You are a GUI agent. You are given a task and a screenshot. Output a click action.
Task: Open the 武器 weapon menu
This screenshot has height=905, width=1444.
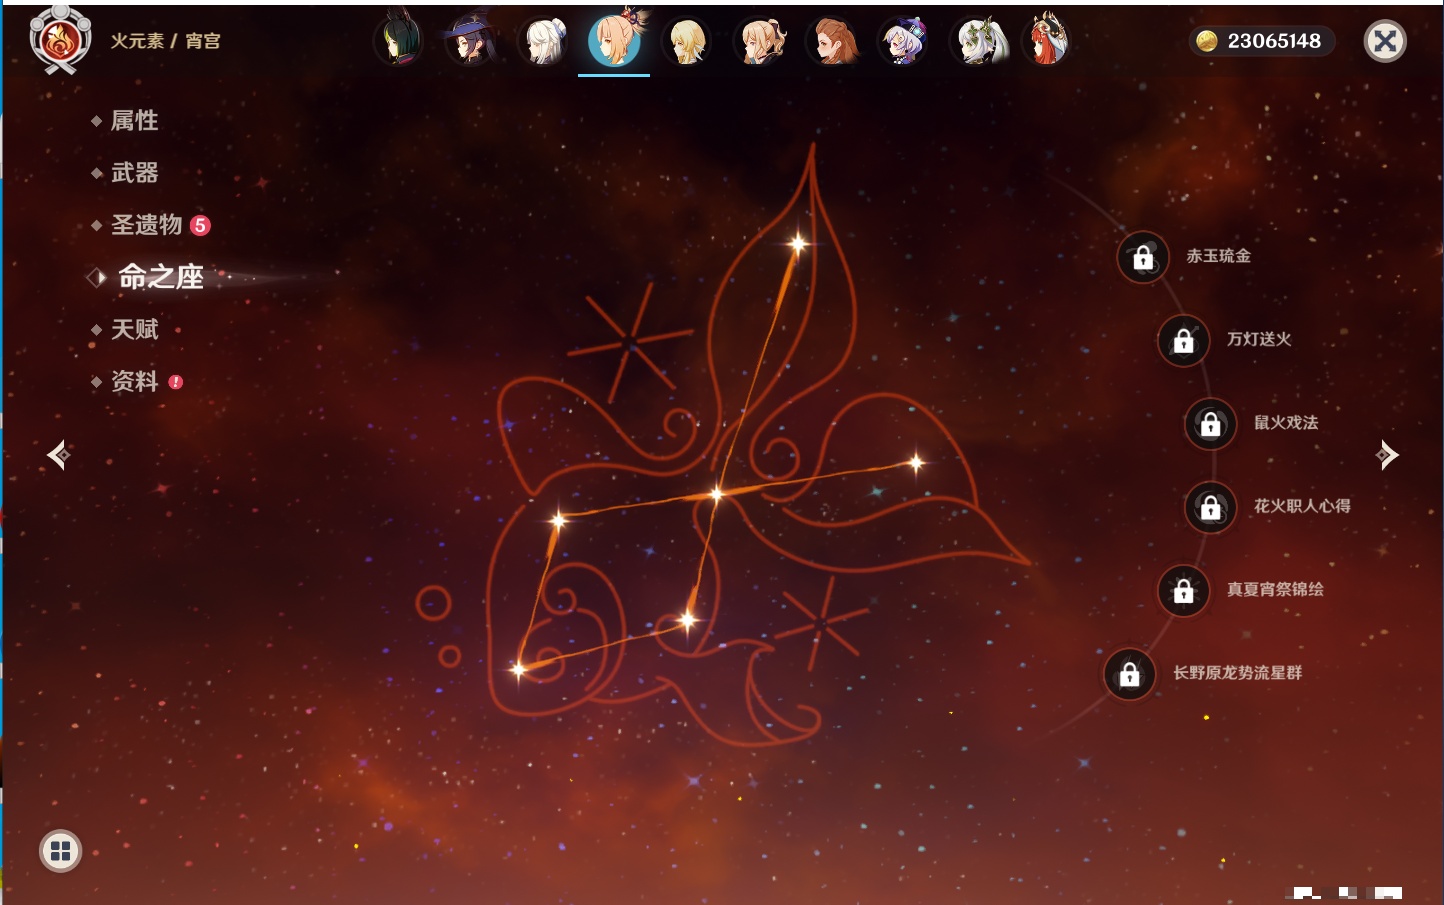134,173
